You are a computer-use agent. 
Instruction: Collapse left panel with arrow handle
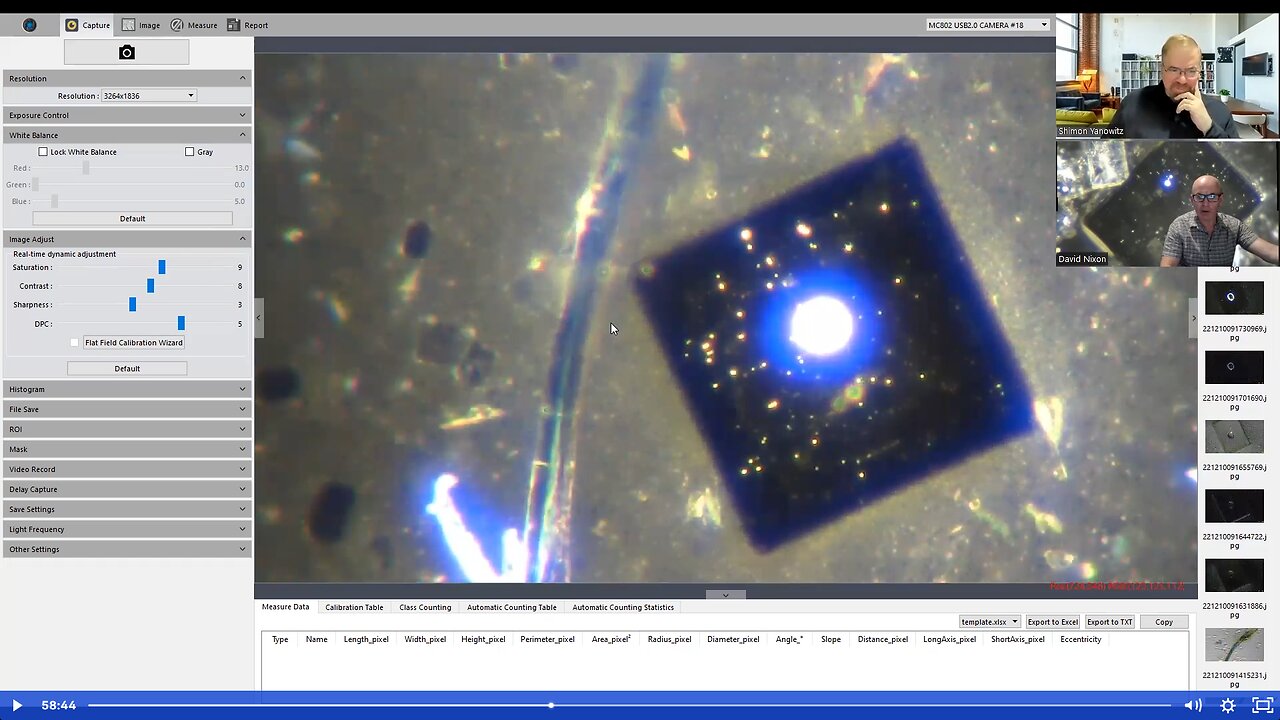258,318
